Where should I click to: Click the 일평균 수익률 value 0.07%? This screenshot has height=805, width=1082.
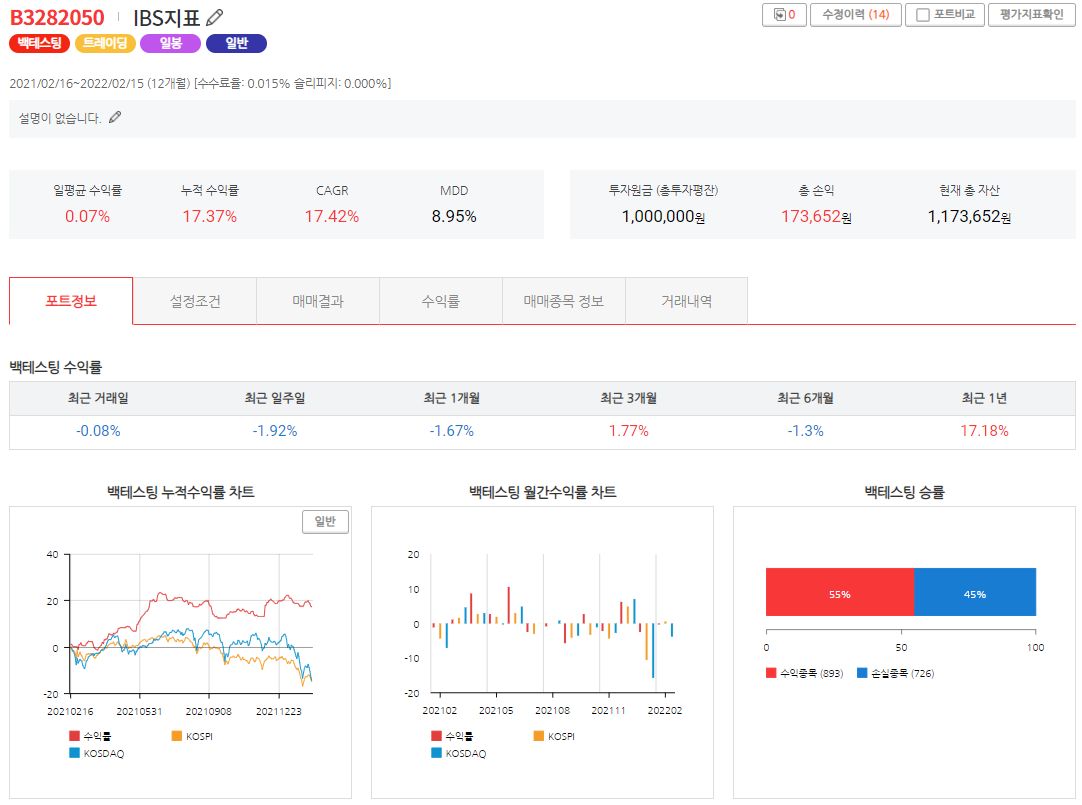pos(87,217)
